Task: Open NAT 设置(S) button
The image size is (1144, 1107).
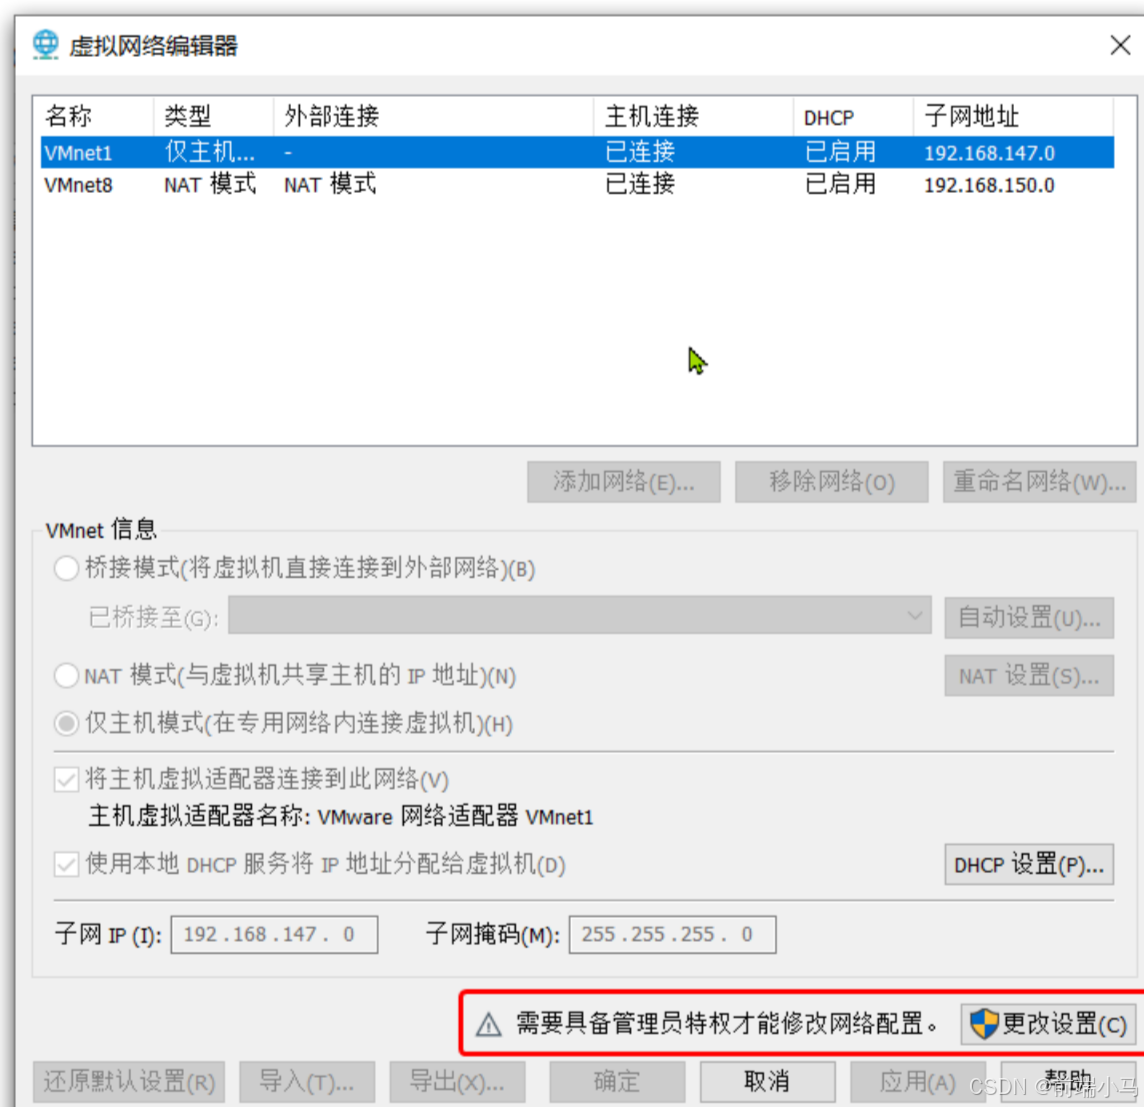Action: tap(1029, 675)
